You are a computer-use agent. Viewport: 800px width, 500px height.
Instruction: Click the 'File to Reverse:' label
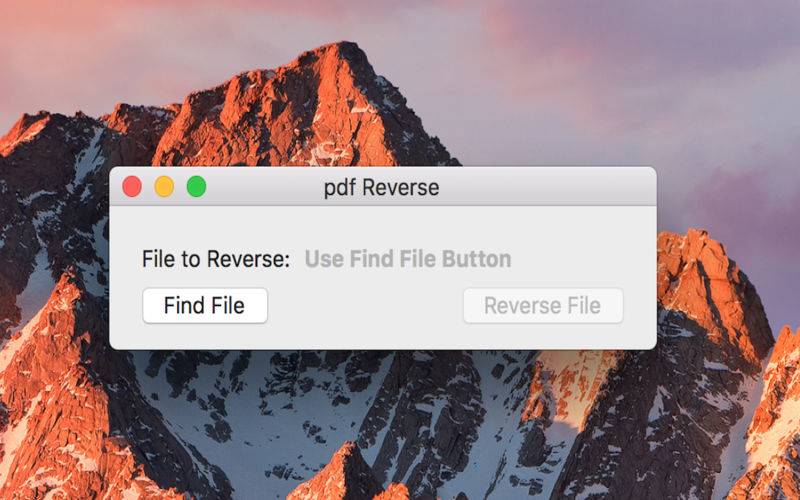click(x=216, y=259)
